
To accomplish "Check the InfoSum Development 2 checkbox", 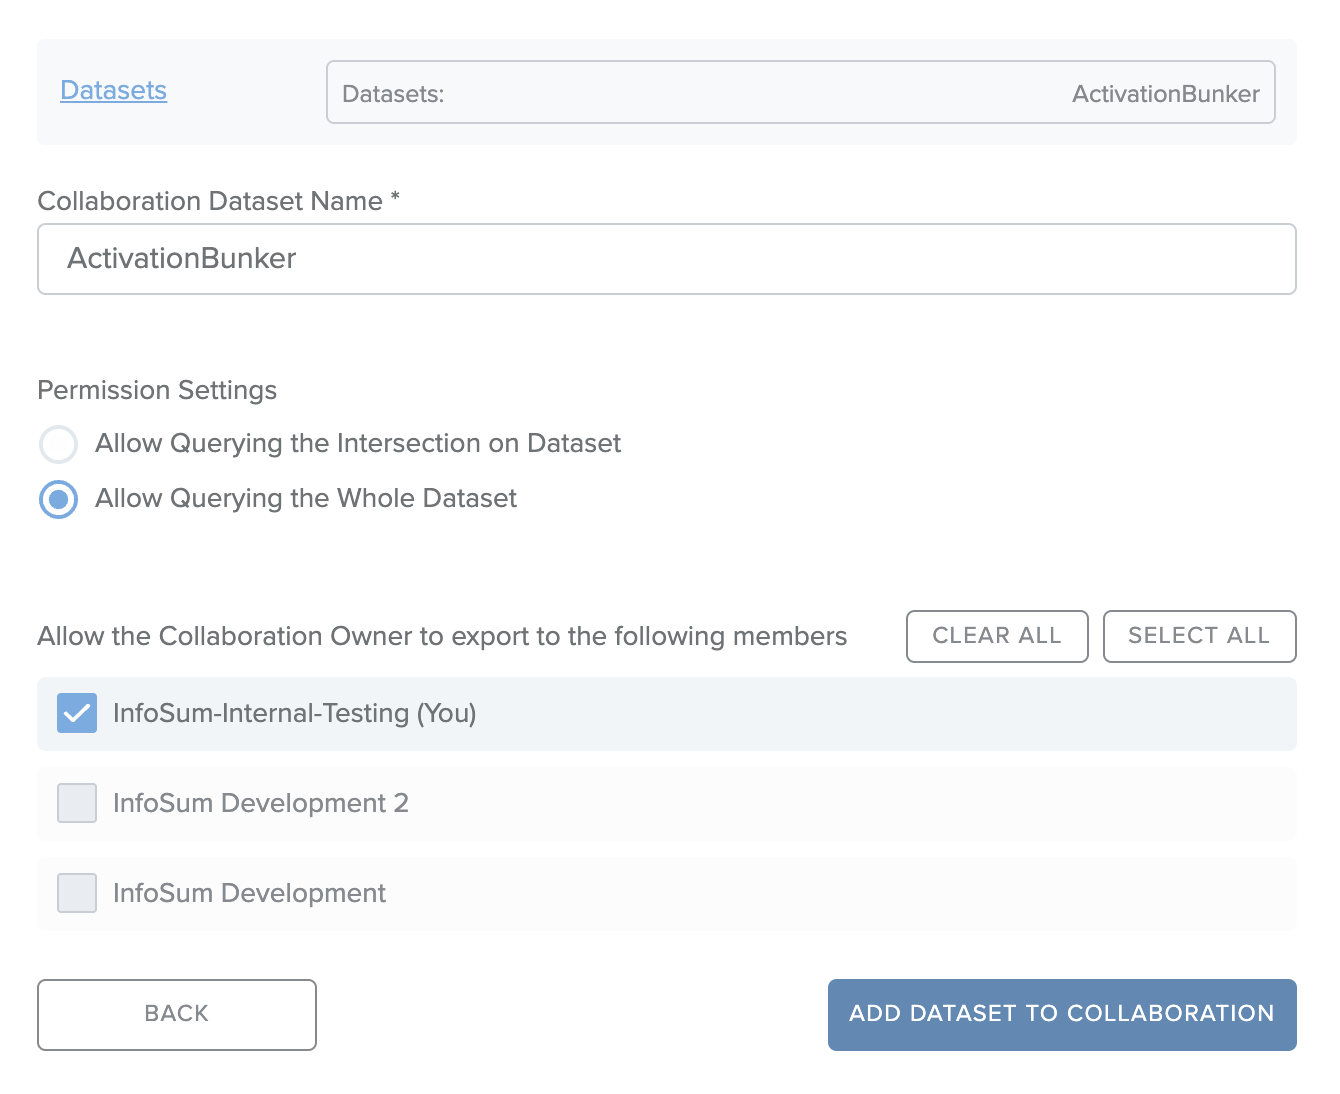I will click(x=77, y=803).
